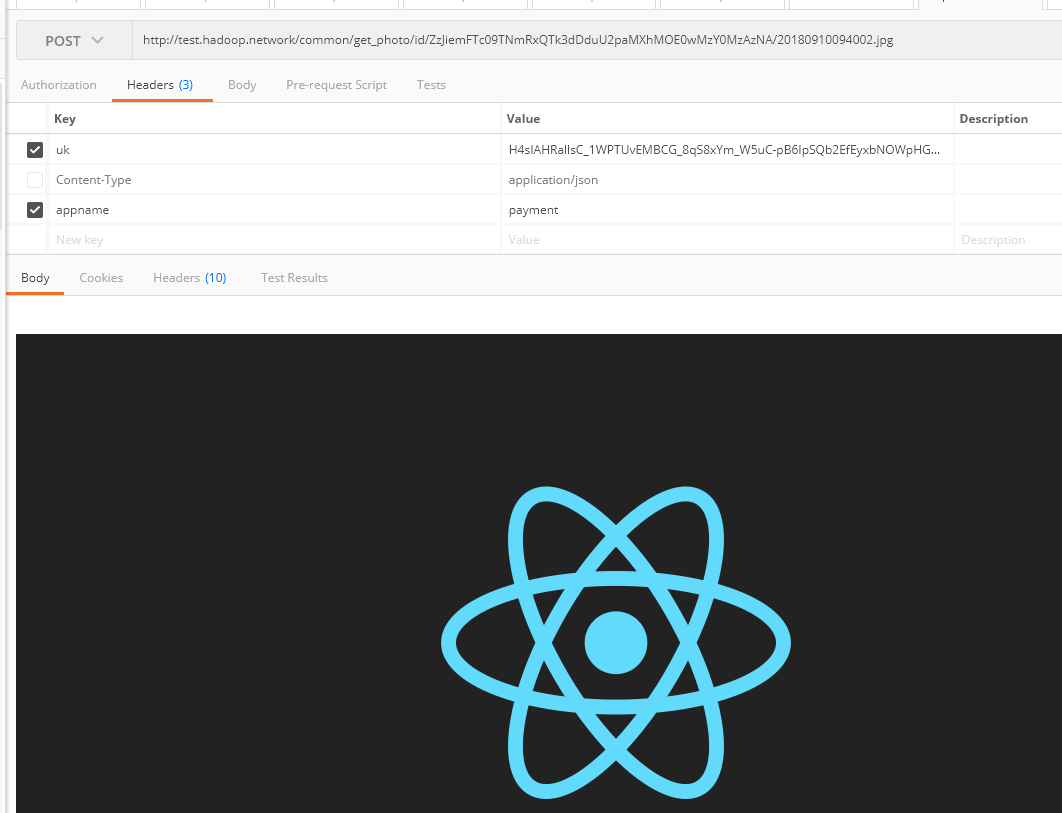The width and height of the screenshot is (1062, 813).
Task: Click the payment value cell
Action: 727,210
